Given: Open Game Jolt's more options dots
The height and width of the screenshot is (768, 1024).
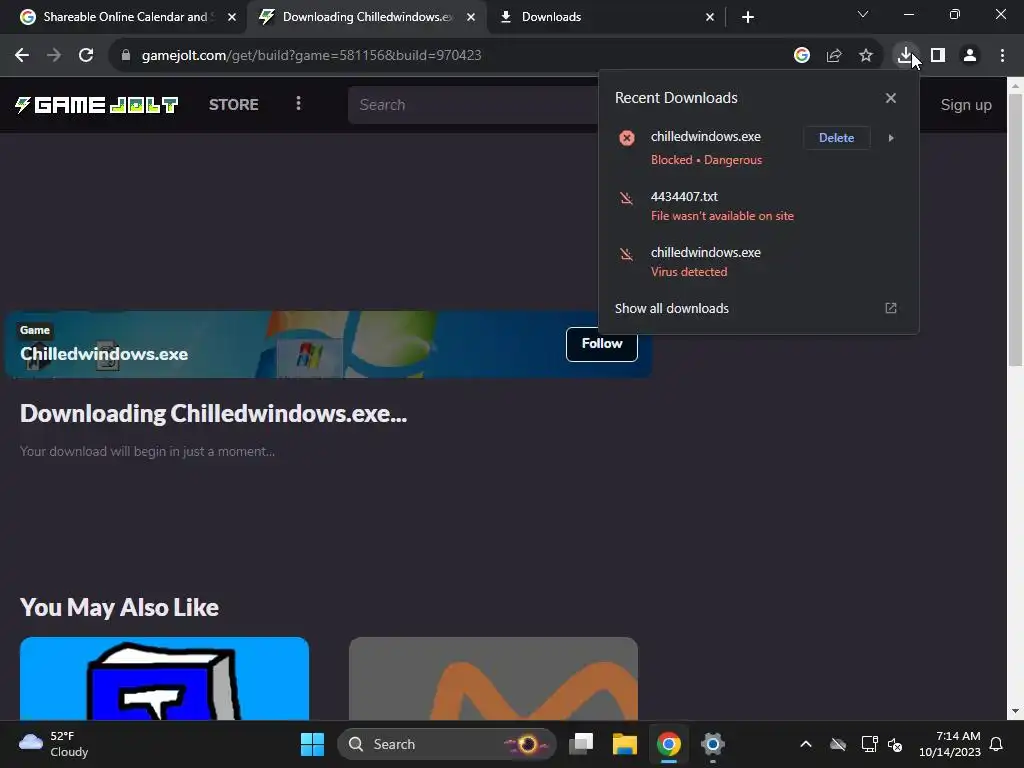Looking at the screenshot, I should [298, 104].
